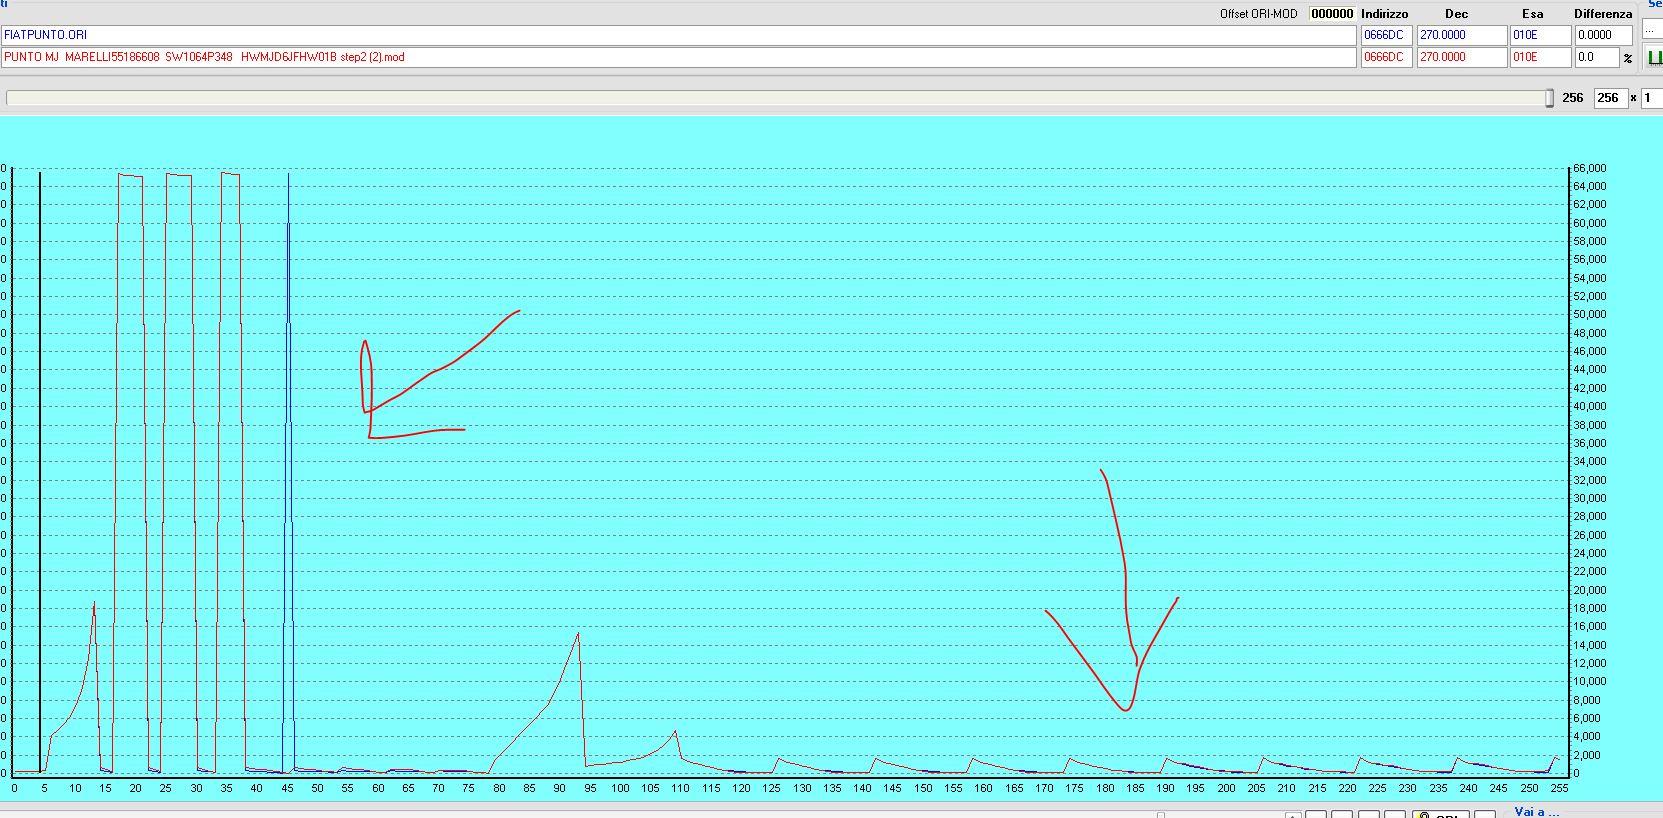Click the black cursor line in graph

(x=40, y=470)
